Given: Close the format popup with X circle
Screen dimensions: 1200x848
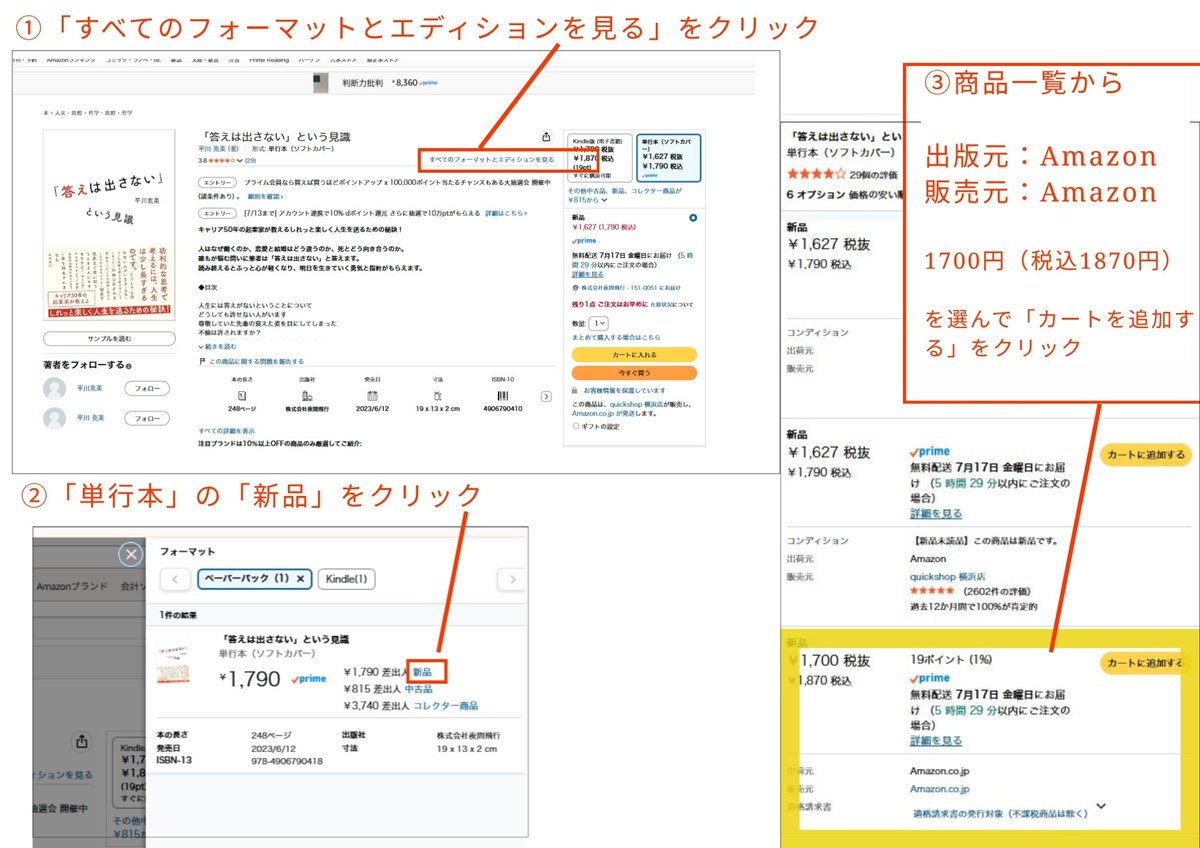Looking at the screenshot, I should click(130, 554).
